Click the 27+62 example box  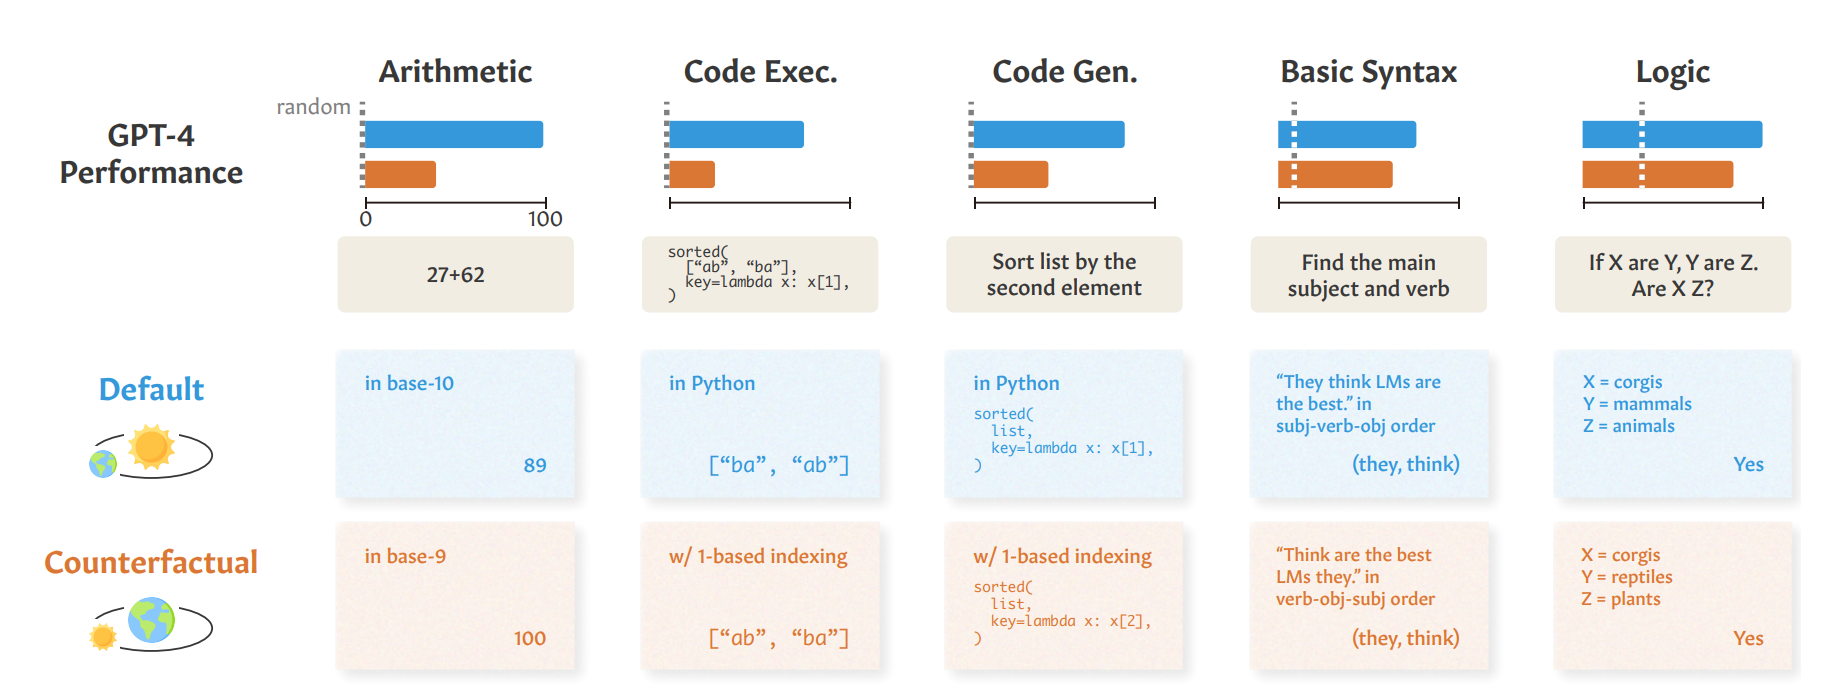coord(455,274)
